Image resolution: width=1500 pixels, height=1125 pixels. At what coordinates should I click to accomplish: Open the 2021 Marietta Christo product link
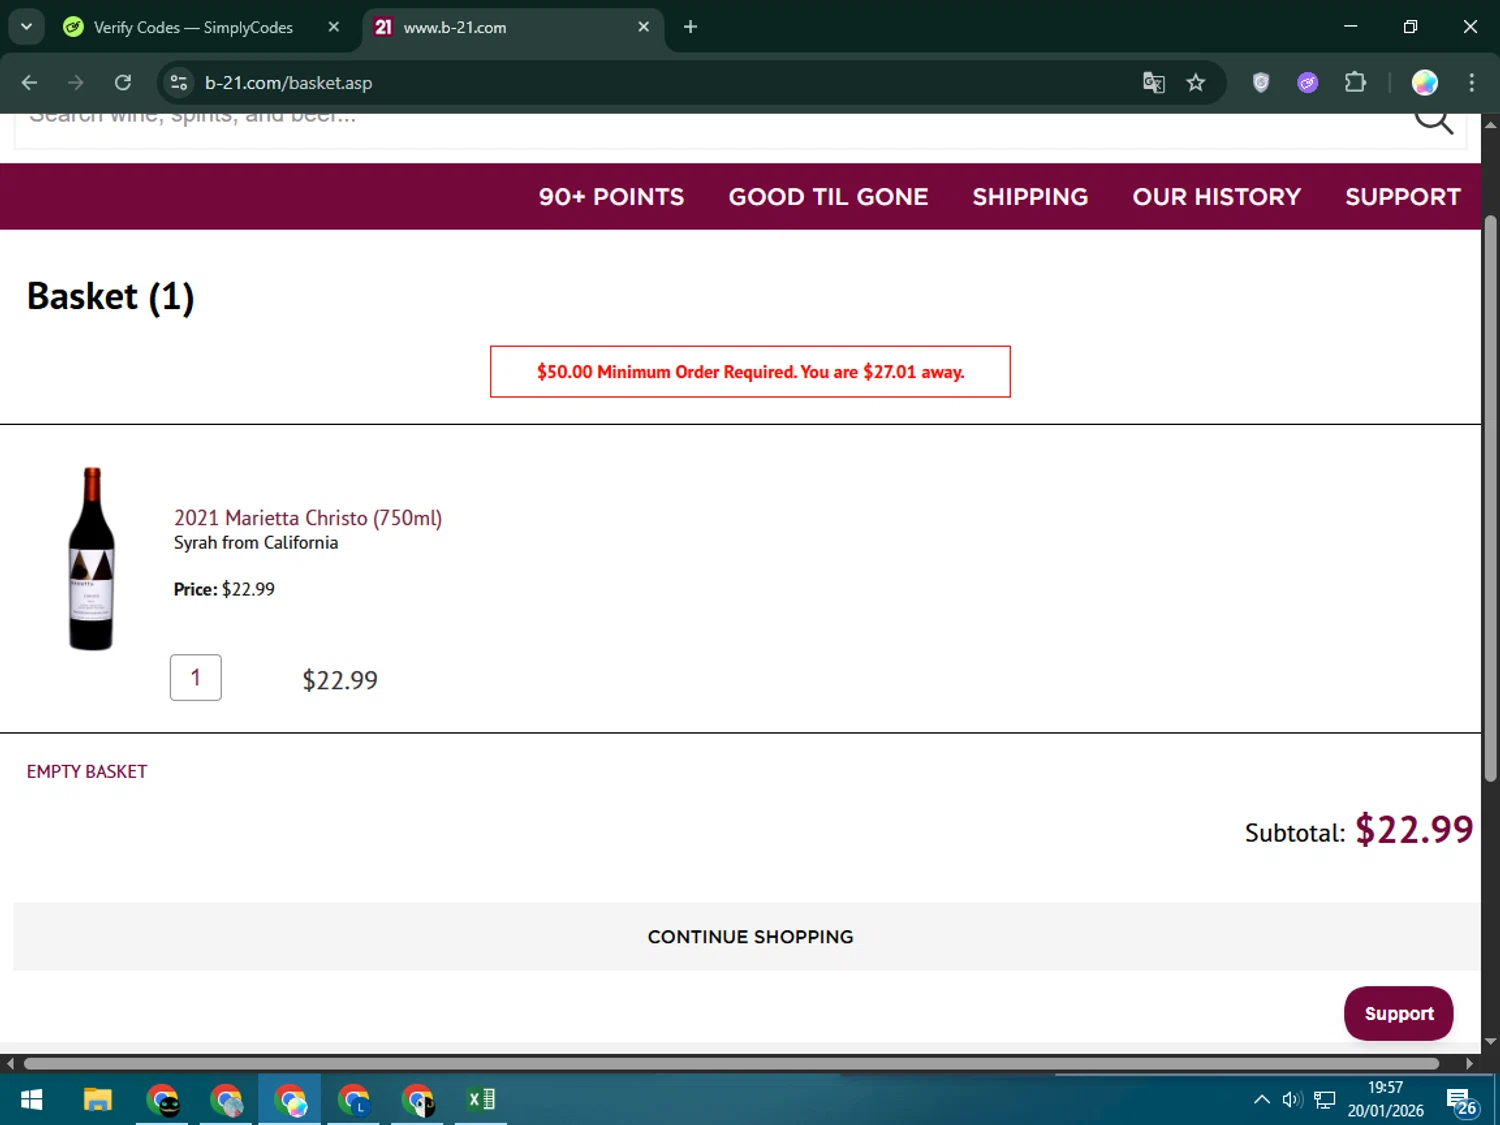(308, 518)
